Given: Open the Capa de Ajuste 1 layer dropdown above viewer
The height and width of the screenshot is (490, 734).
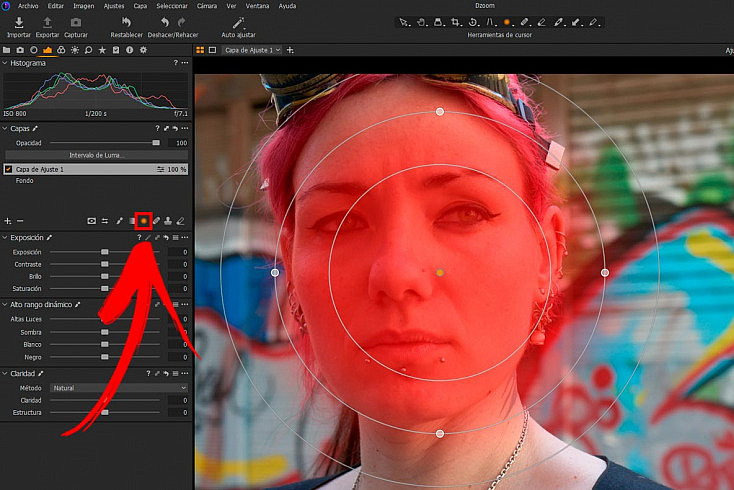Looking at the screenshot, I should (252, 50).
